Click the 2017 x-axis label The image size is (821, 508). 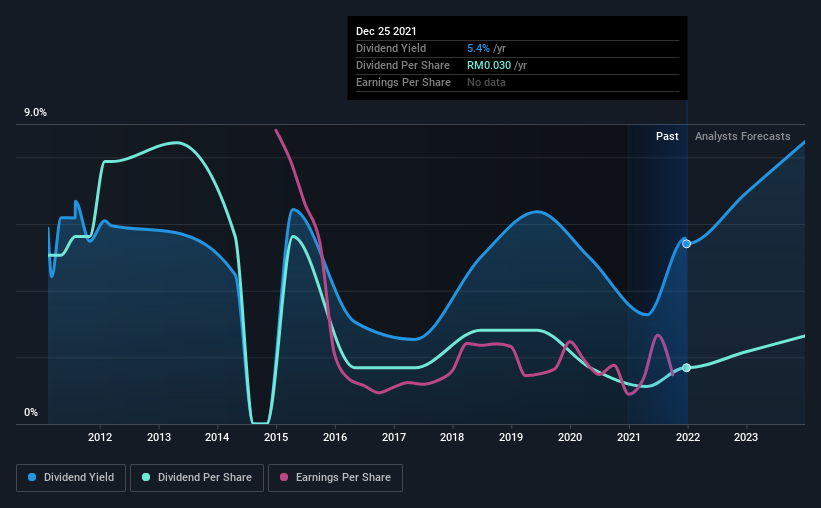click(394, 437)
